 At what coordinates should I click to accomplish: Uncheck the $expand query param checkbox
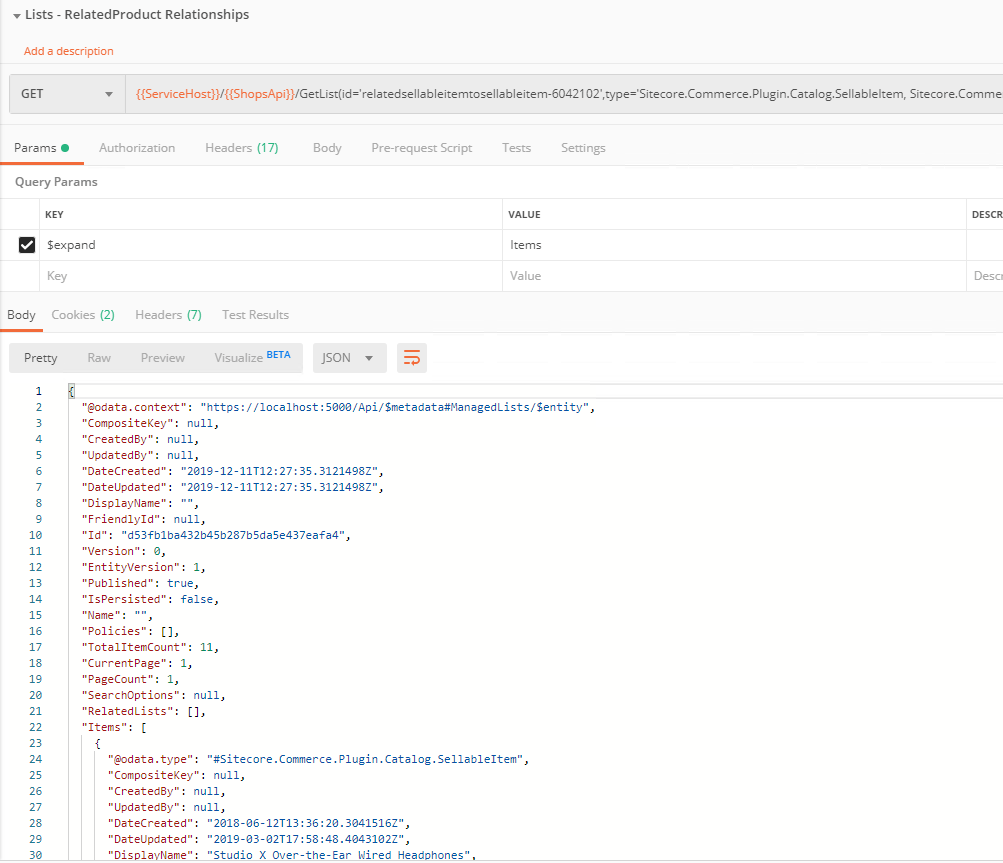point(27,245)
